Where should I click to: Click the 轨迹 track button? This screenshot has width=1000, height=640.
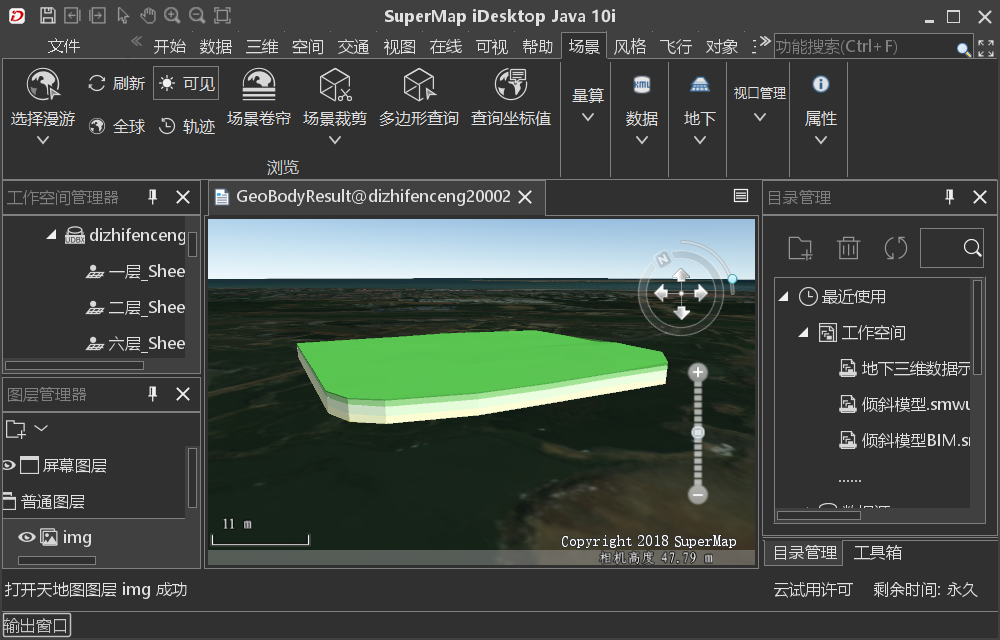(187, 126)
